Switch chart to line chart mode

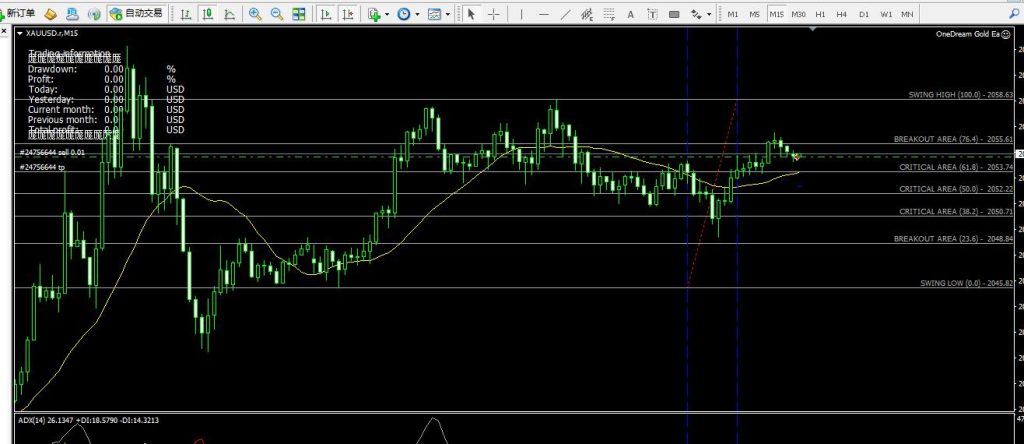click(231, 14)
